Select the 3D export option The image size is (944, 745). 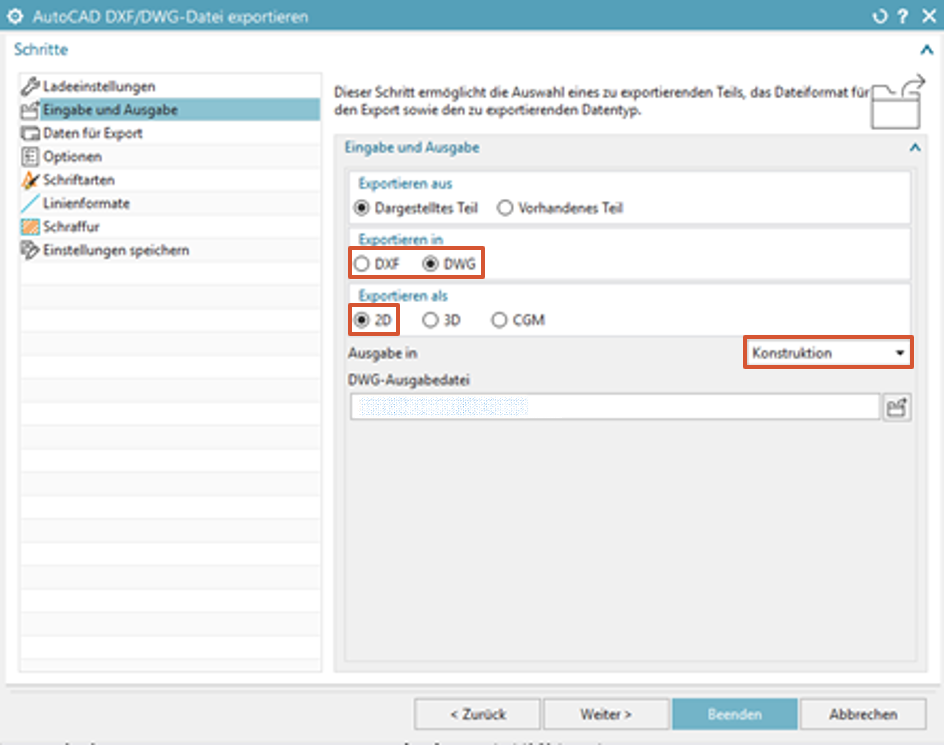pyautogui.click(x=430, y=321)
